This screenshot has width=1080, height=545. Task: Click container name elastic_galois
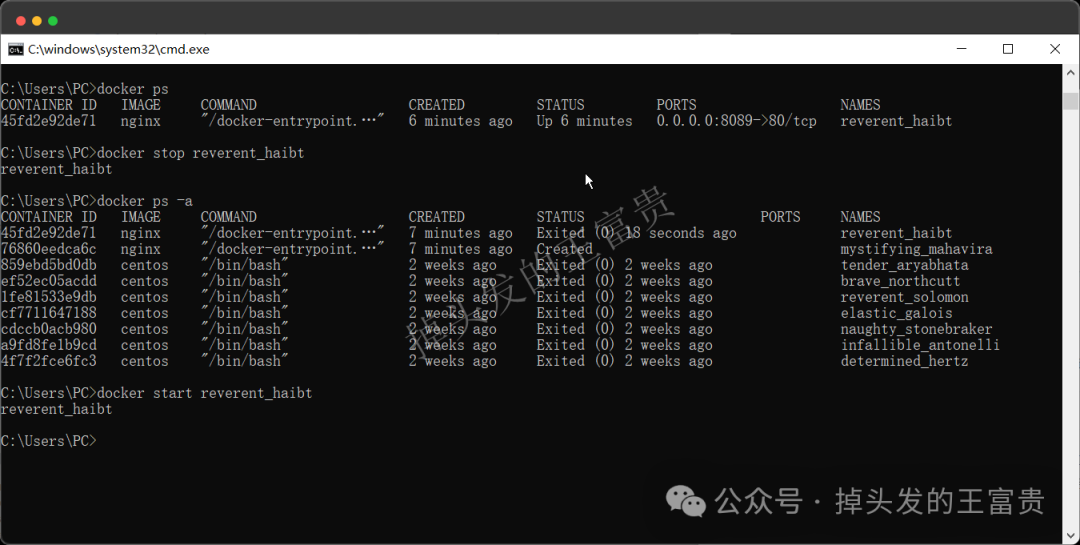pos(896,313)
